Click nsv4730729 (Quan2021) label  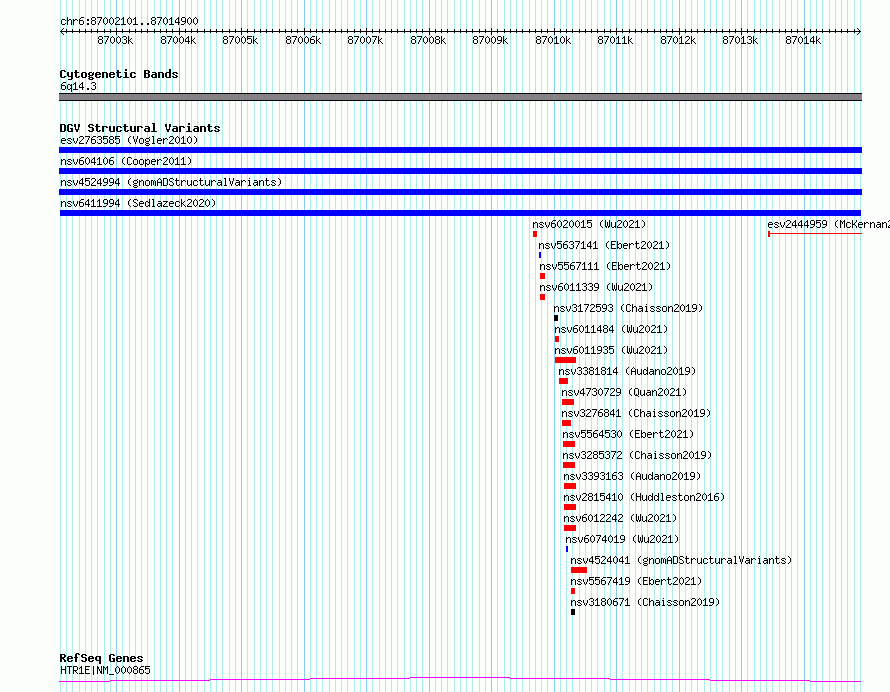tap(624, 392)
